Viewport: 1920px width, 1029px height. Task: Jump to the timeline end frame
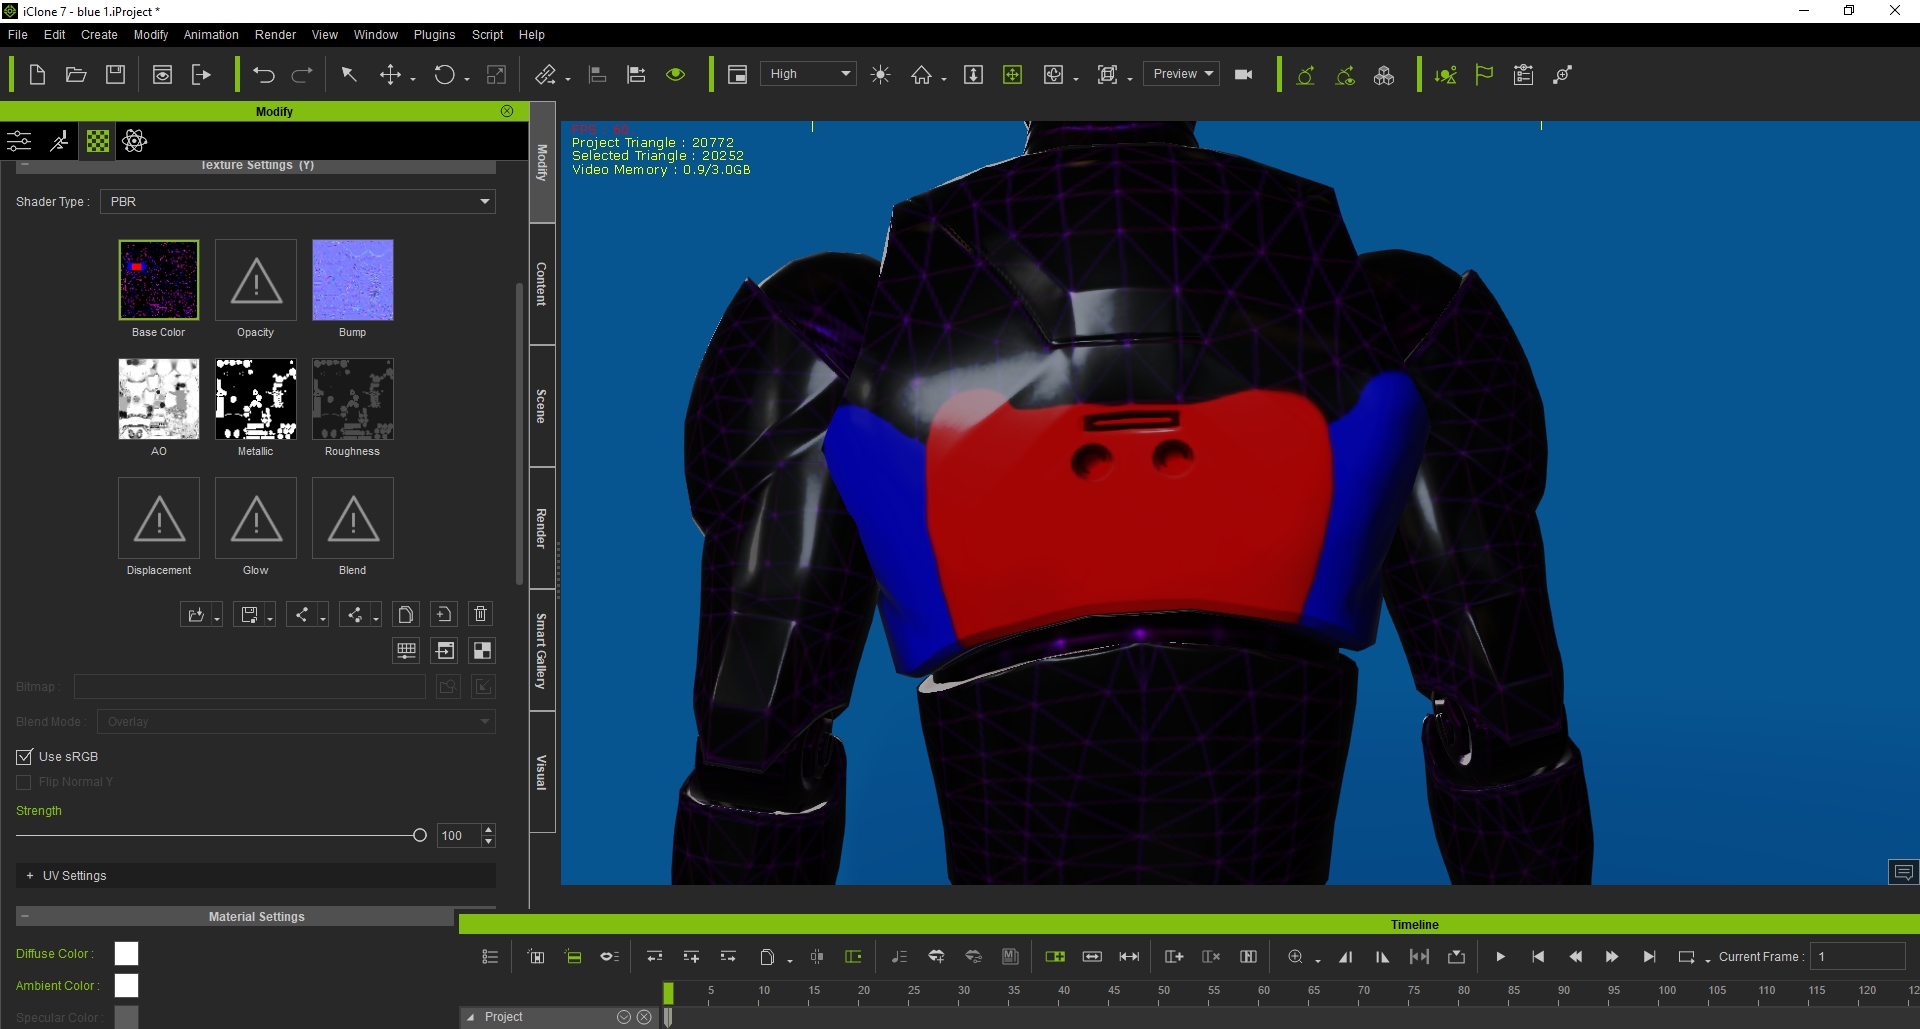click(1650, 957)
